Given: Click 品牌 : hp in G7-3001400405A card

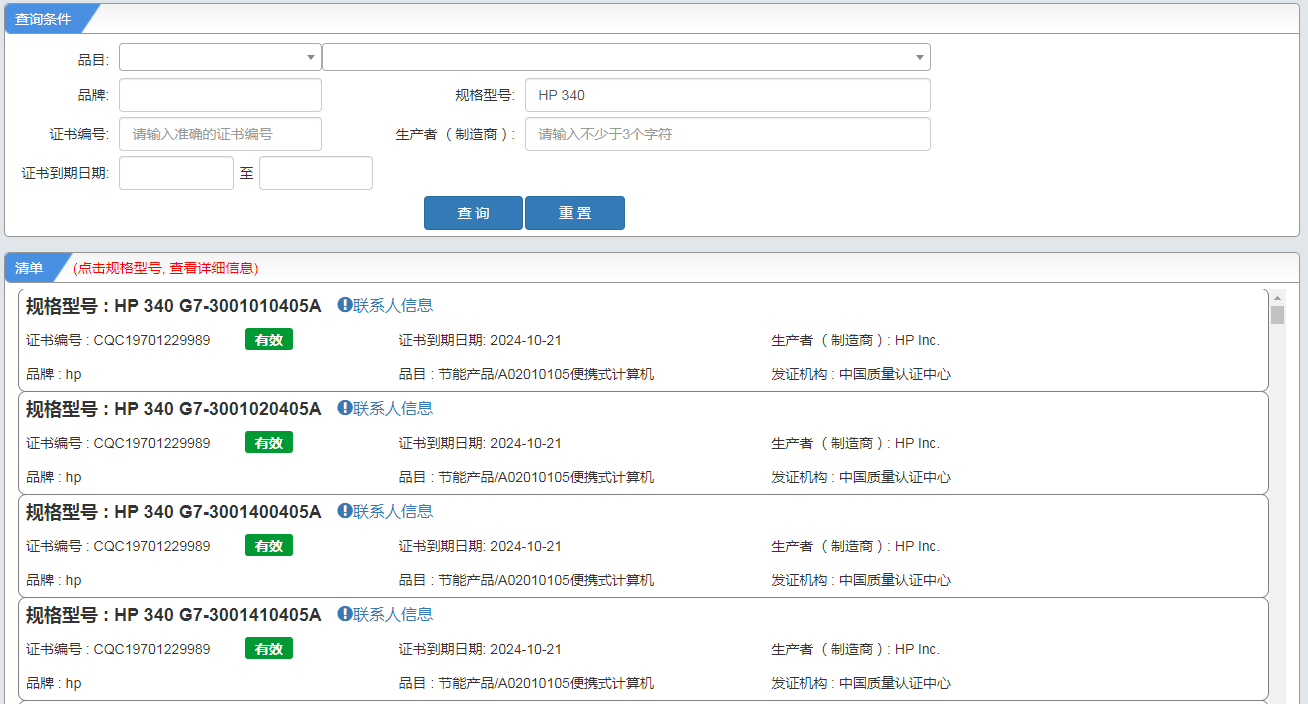Looking at the screenshot, I should click(54, 580).
